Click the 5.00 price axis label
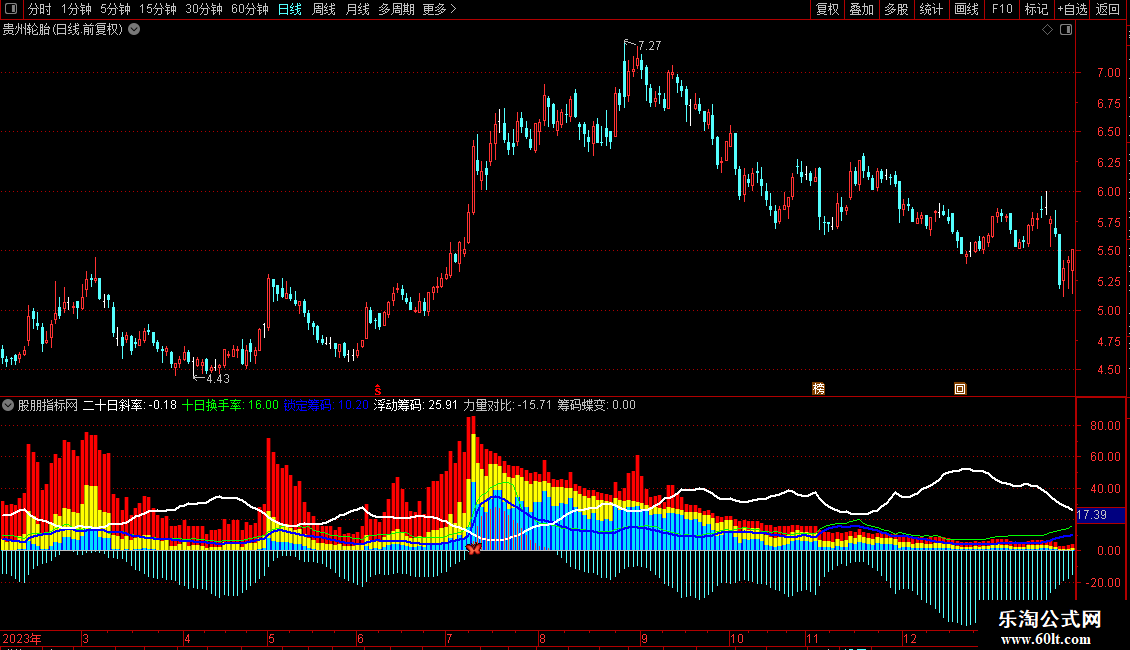 click(x=1108, y=311)
